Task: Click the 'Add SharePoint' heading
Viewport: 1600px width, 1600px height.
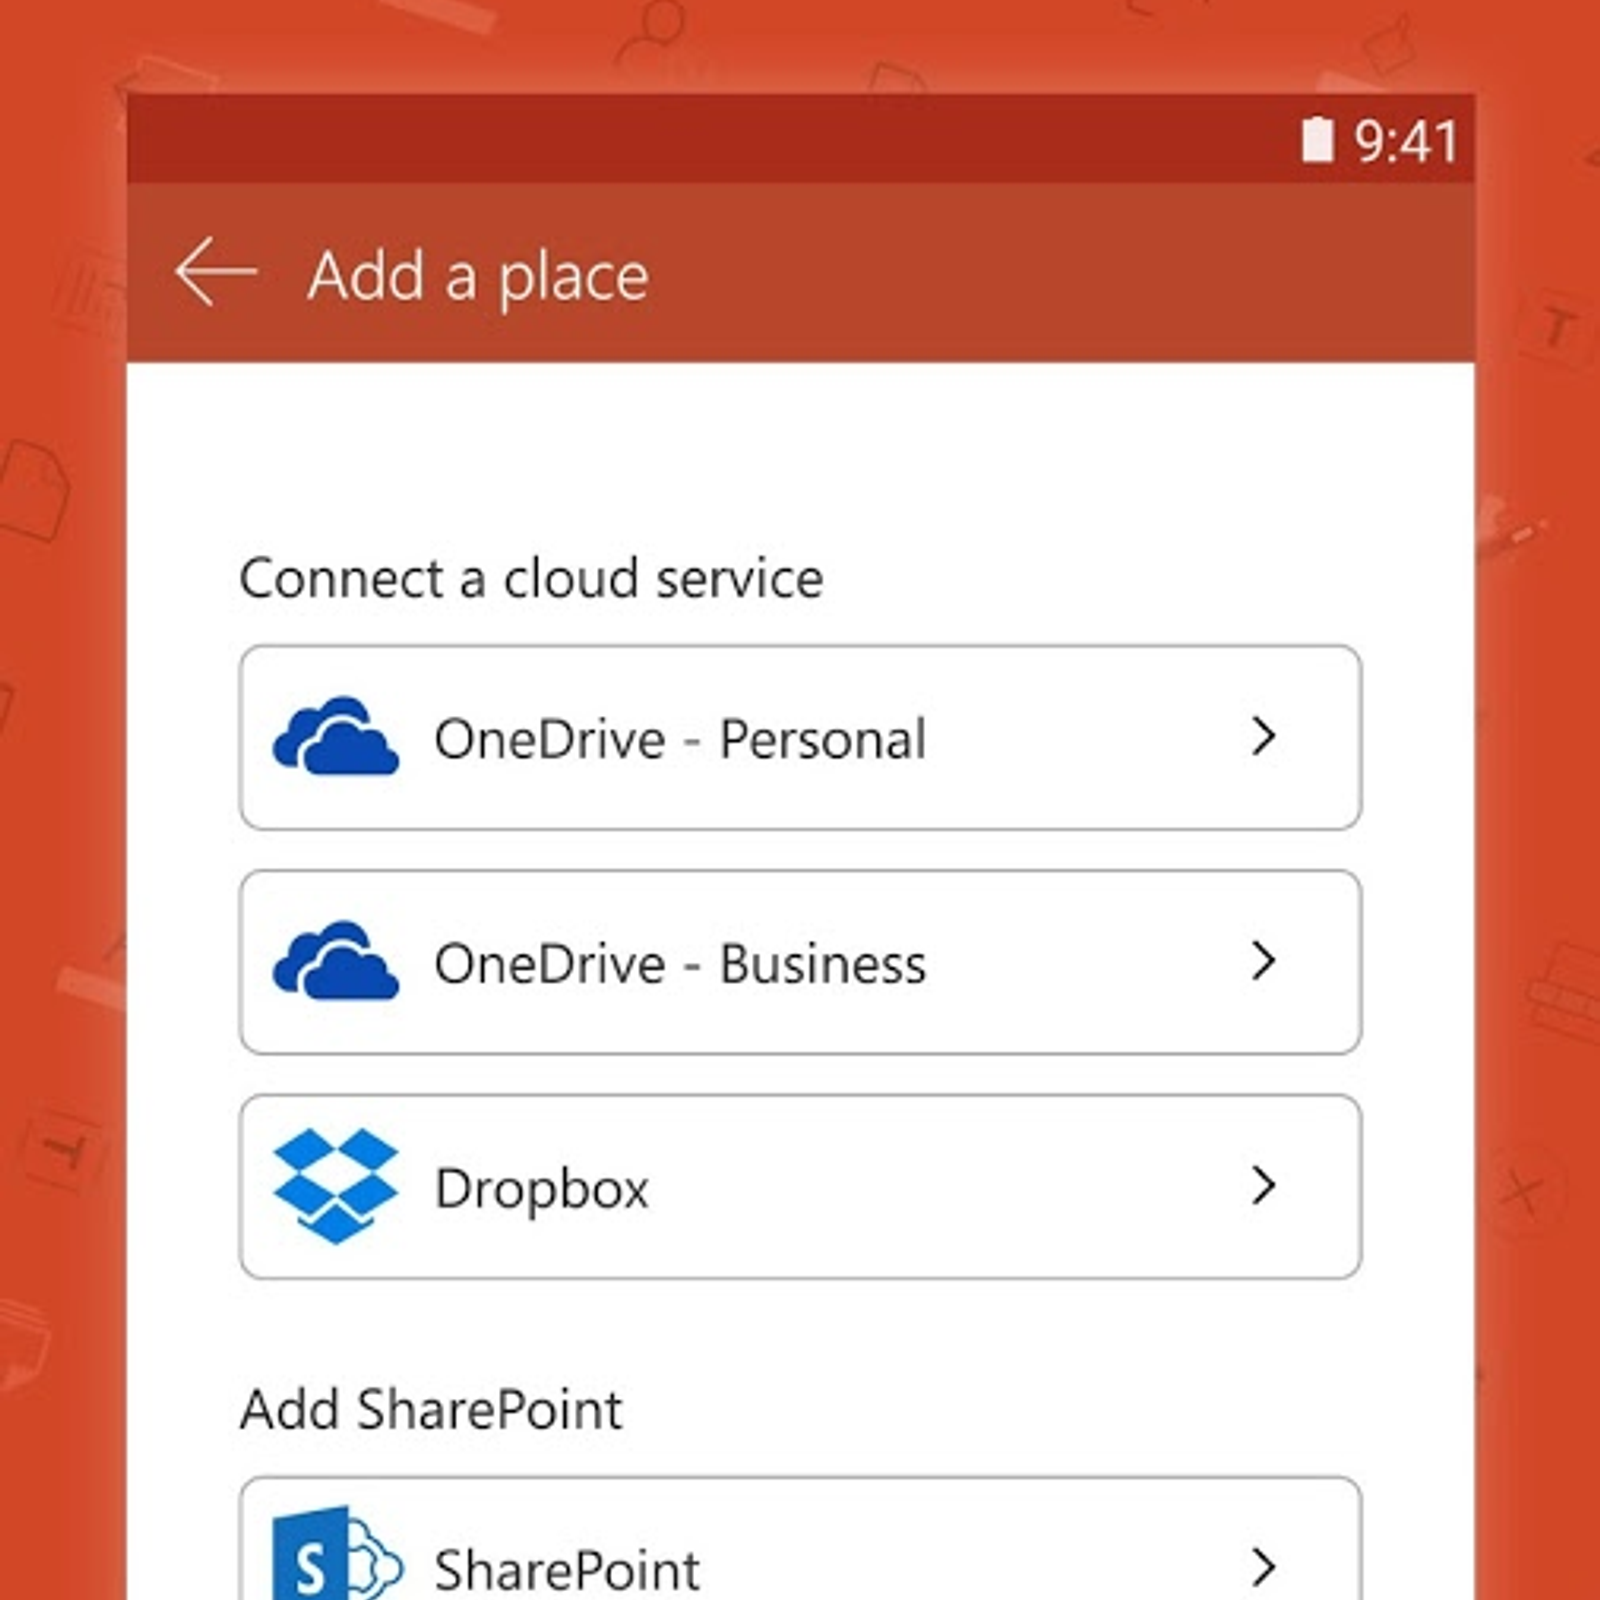Action: (x=431, y=1410)
